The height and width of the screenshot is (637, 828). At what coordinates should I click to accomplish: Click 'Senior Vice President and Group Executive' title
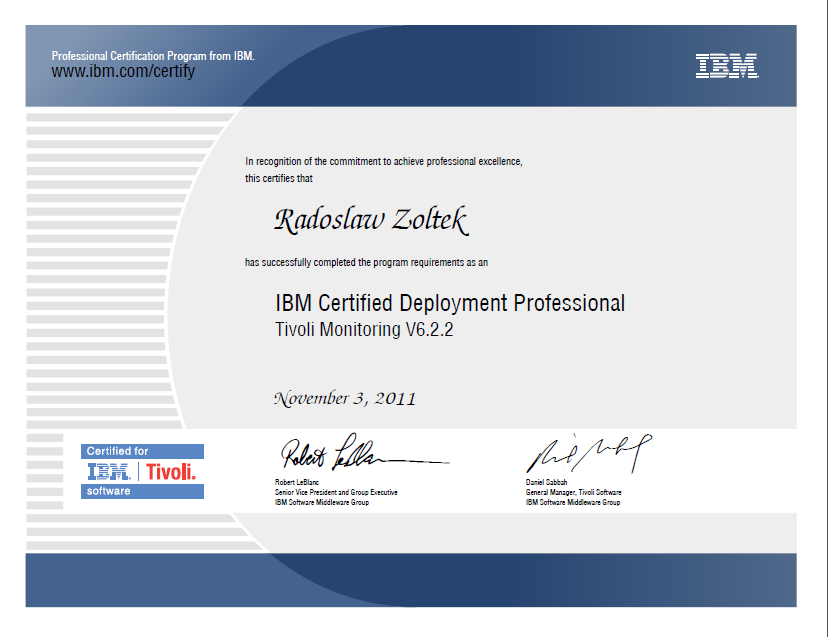pos(335,492)
